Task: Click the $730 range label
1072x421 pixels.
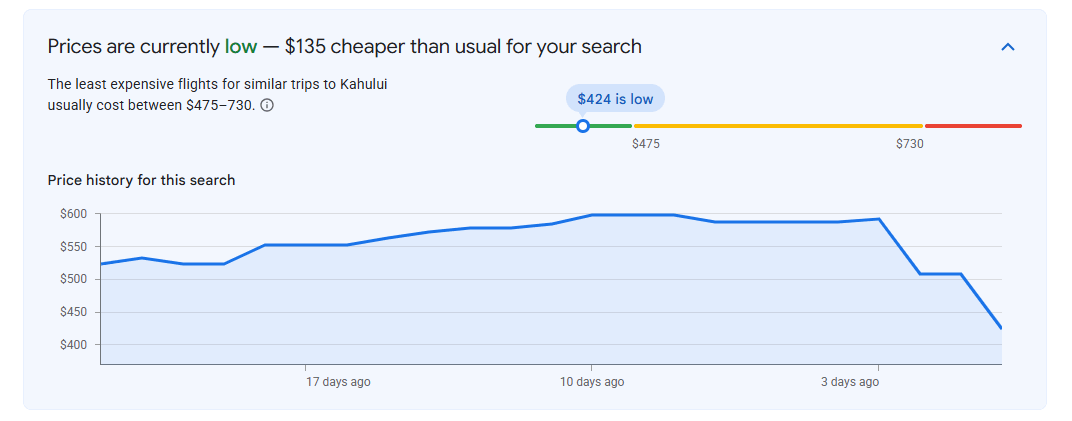Action: [x=909, y=144]
